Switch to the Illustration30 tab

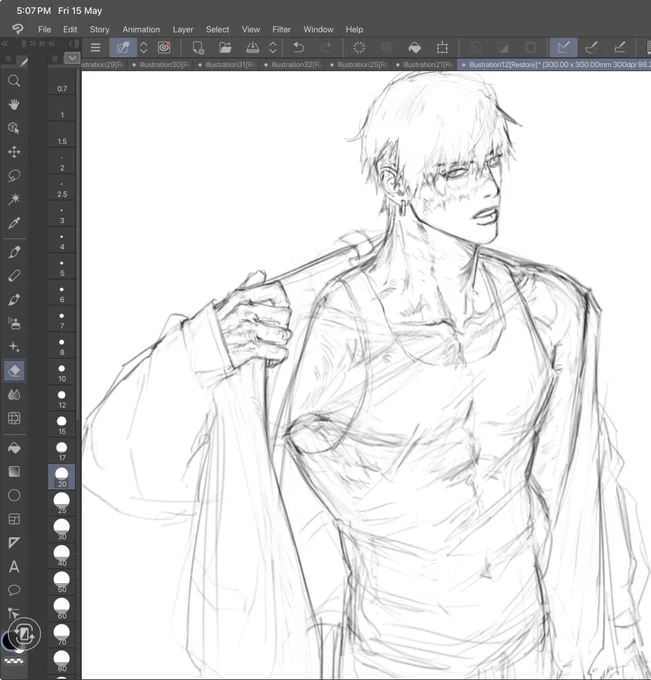(x=161, y=65)
